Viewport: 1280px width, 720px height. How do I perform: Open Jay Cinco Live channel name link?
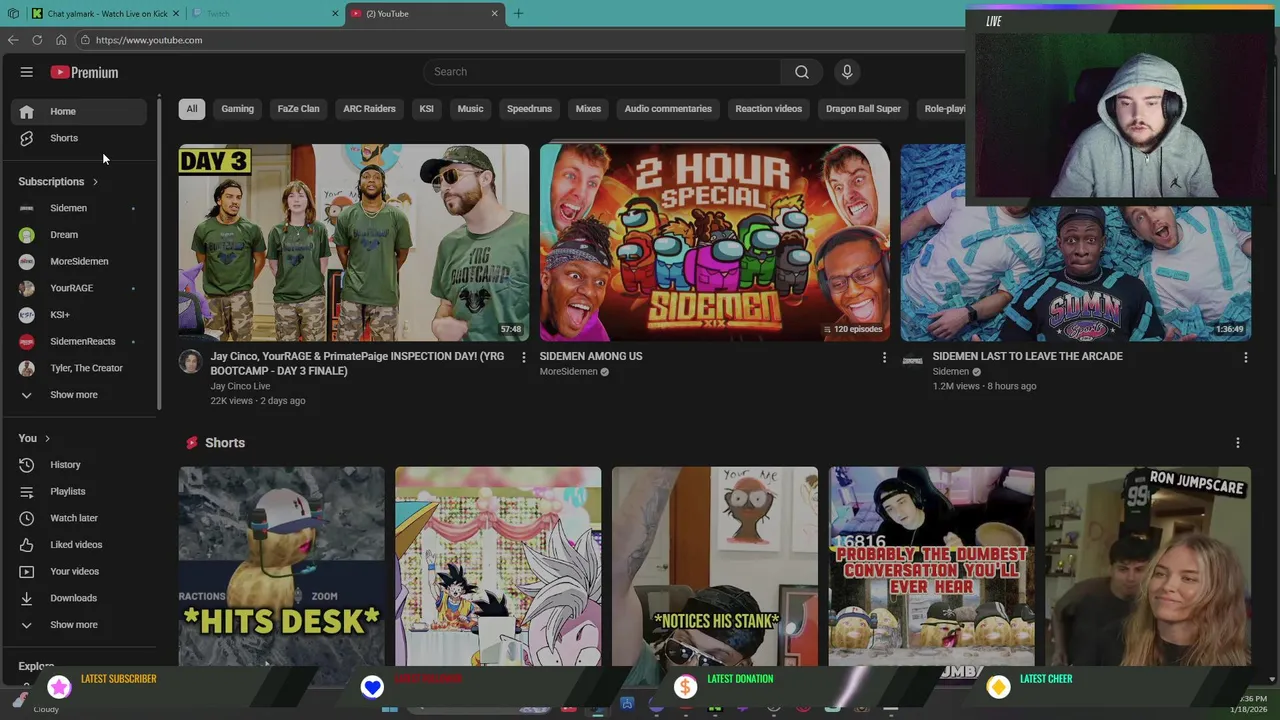point(240,386)
